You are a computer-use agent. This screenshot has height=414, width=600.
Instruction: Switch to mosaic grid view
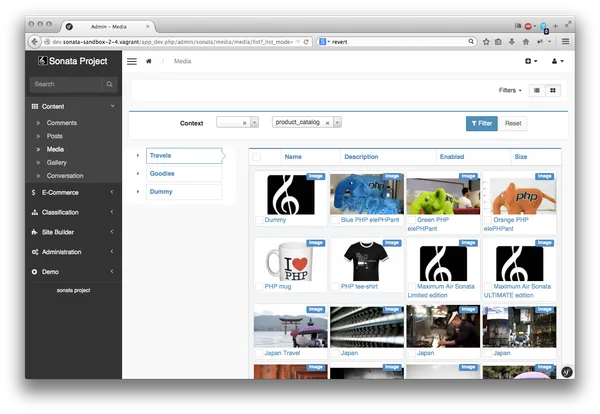pos(553,90)
